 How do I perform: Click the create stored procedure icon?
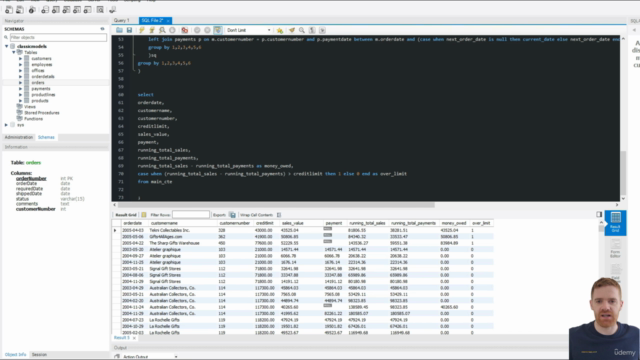(x=77, y=10)
